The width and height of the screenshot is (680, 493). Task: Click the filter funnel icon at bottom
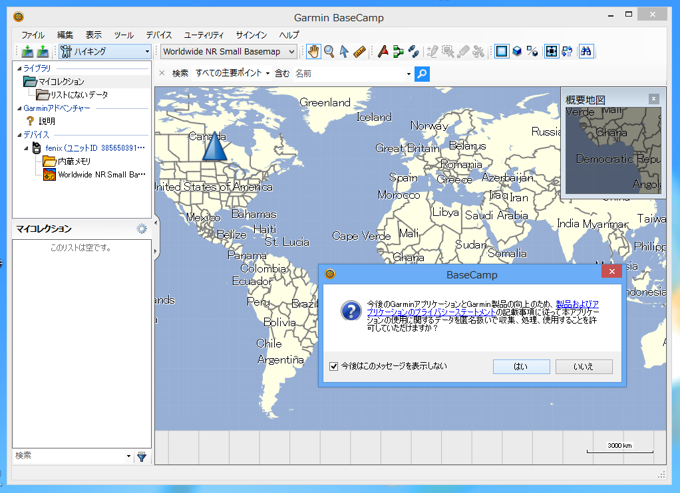coord(142,456)
